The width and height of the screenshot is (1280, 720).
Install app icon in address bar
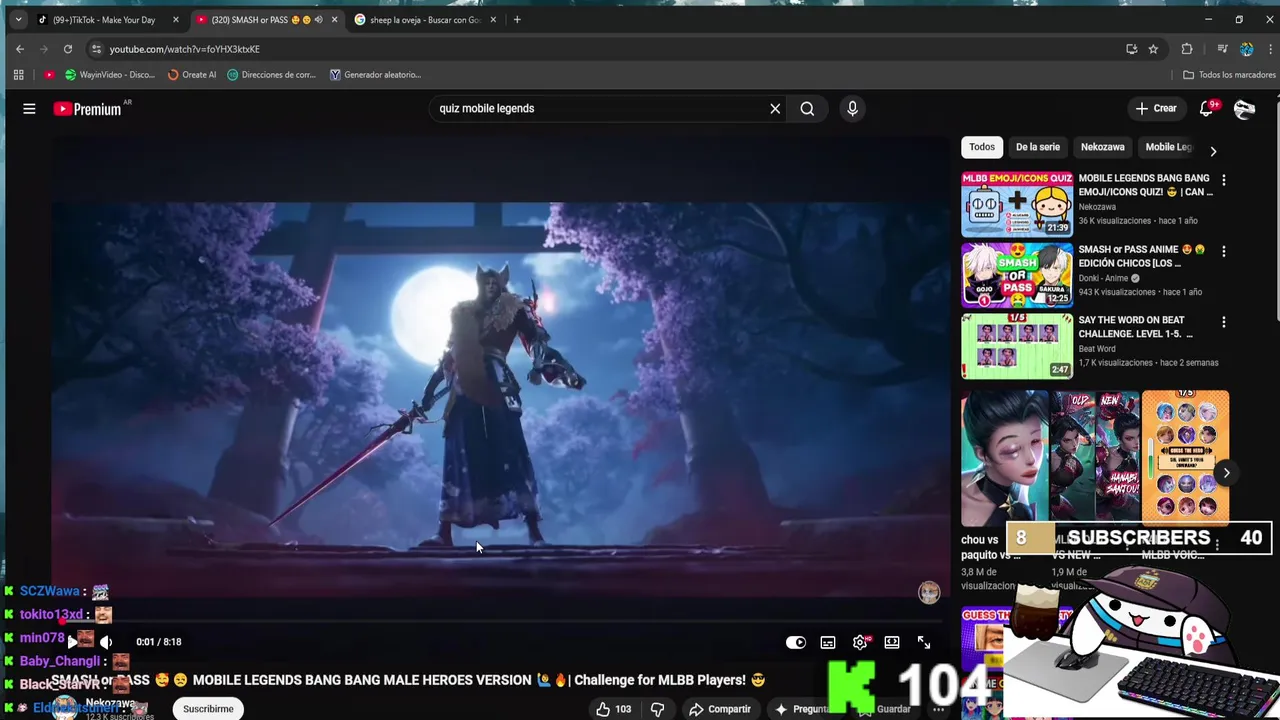(x=1131, y=49)
